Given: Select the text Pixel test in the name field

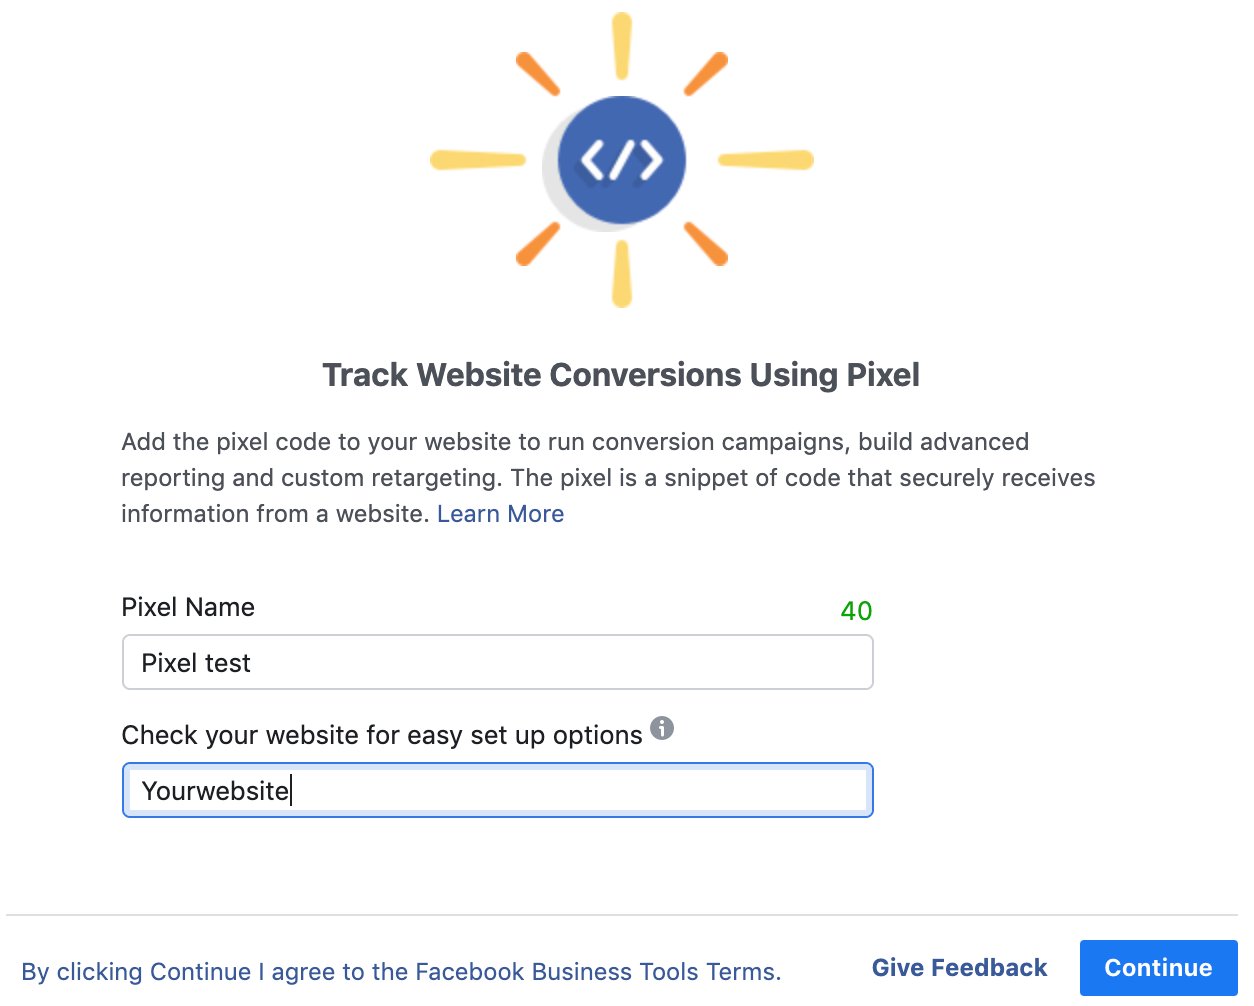Looking at the screenshot, I should tap(196, 662).
